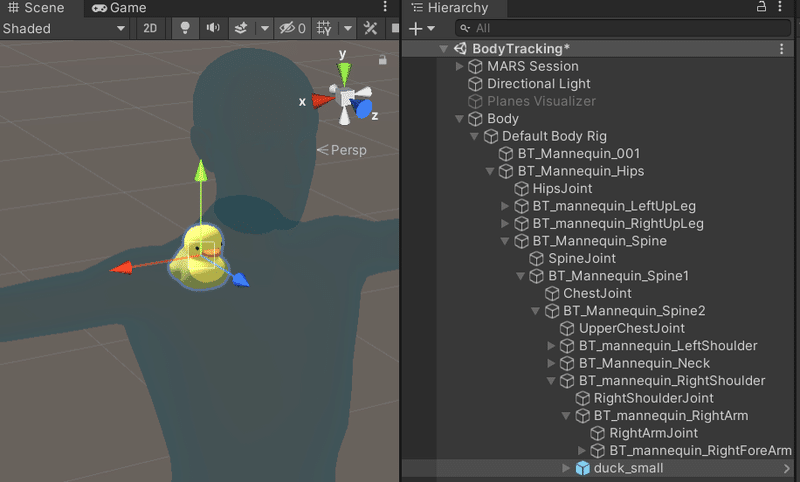
Task: Click the red move arrow handle on duck
Action: [x=121, y=267]
